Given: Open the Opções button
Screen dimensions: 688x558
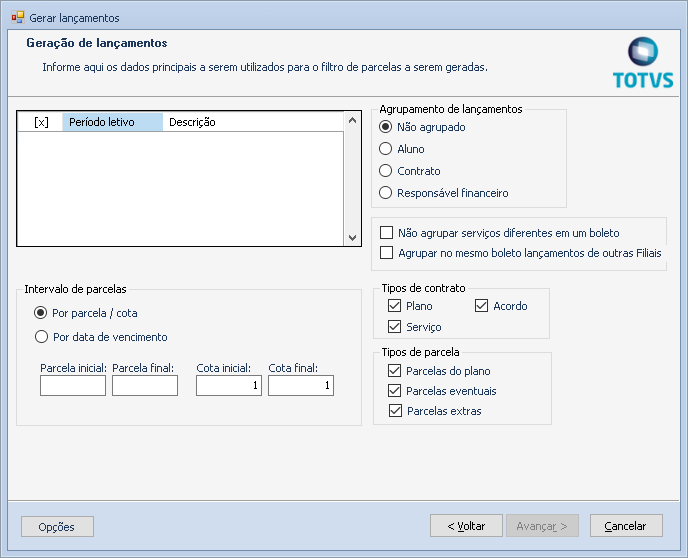Looking at the screenshot, I should click(57, 526).
